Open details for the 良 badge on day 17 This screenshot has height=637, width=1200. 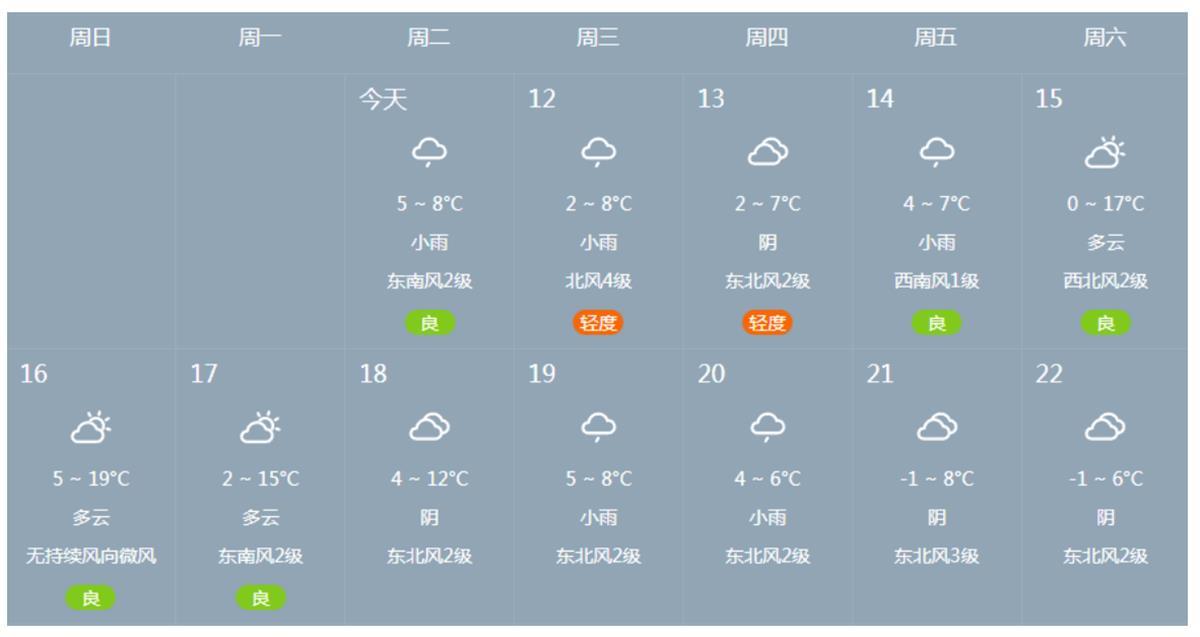click(x=262, y=599)
